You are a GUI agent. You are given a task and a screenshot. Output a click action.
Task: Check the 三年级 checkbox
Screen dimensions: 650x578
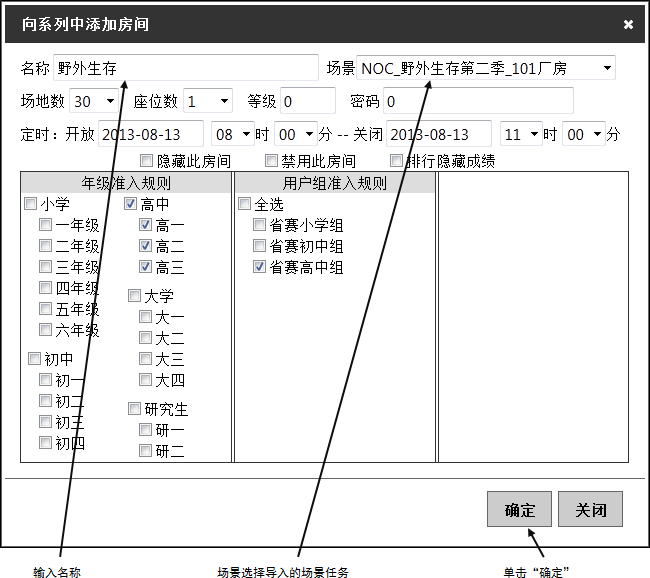[45, 266]
